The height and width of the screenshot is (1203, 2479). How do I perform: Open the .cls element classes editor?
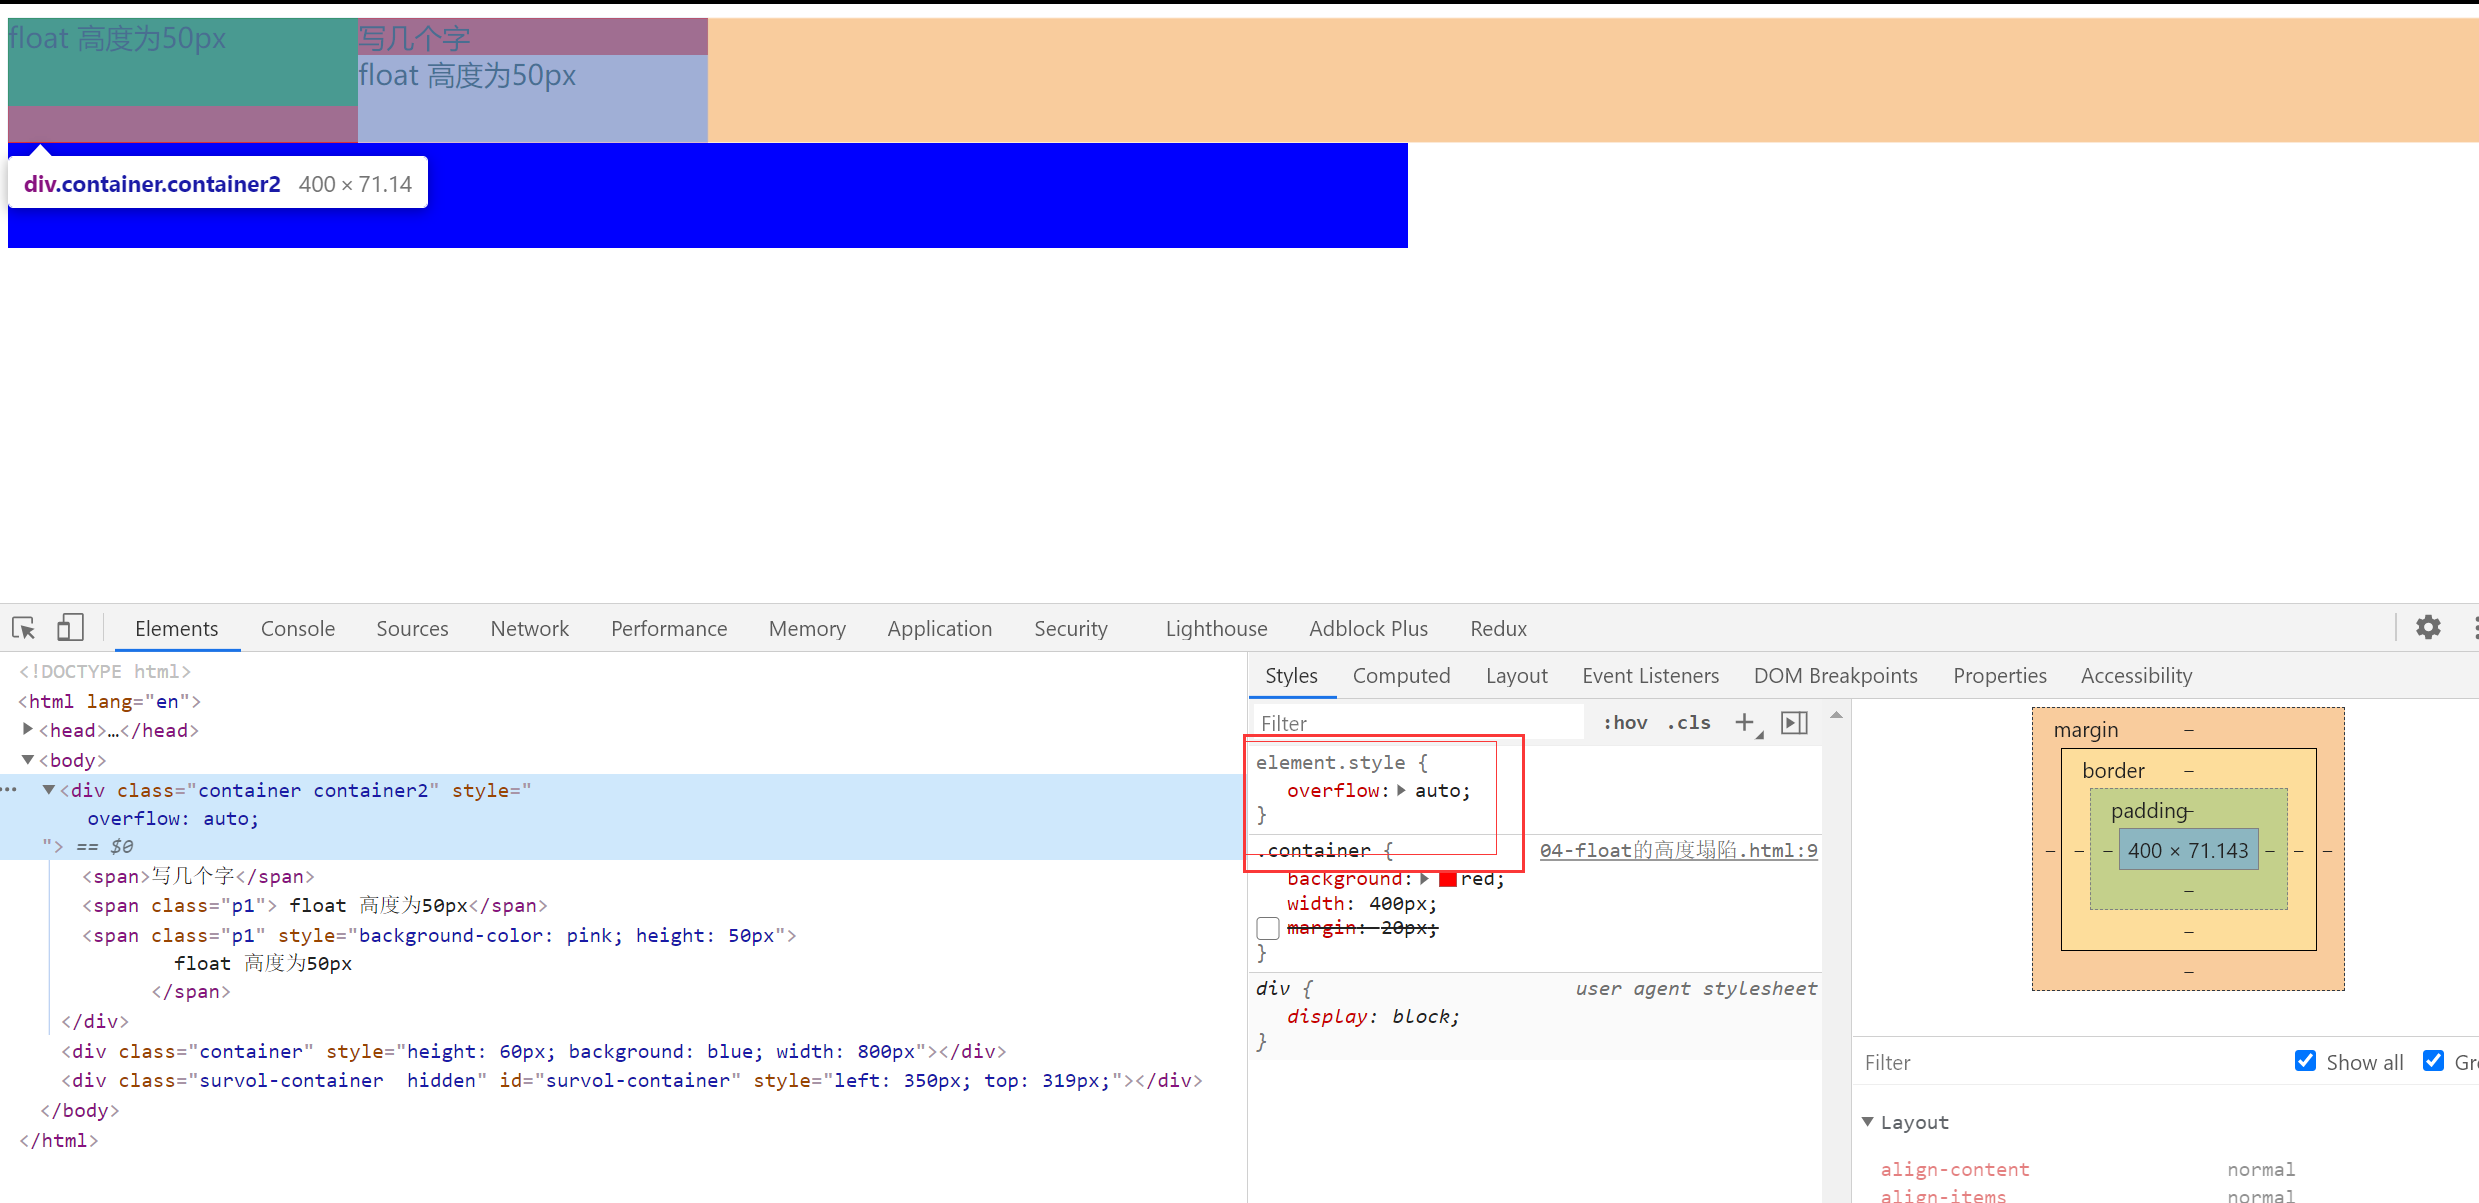[1689, 722]
